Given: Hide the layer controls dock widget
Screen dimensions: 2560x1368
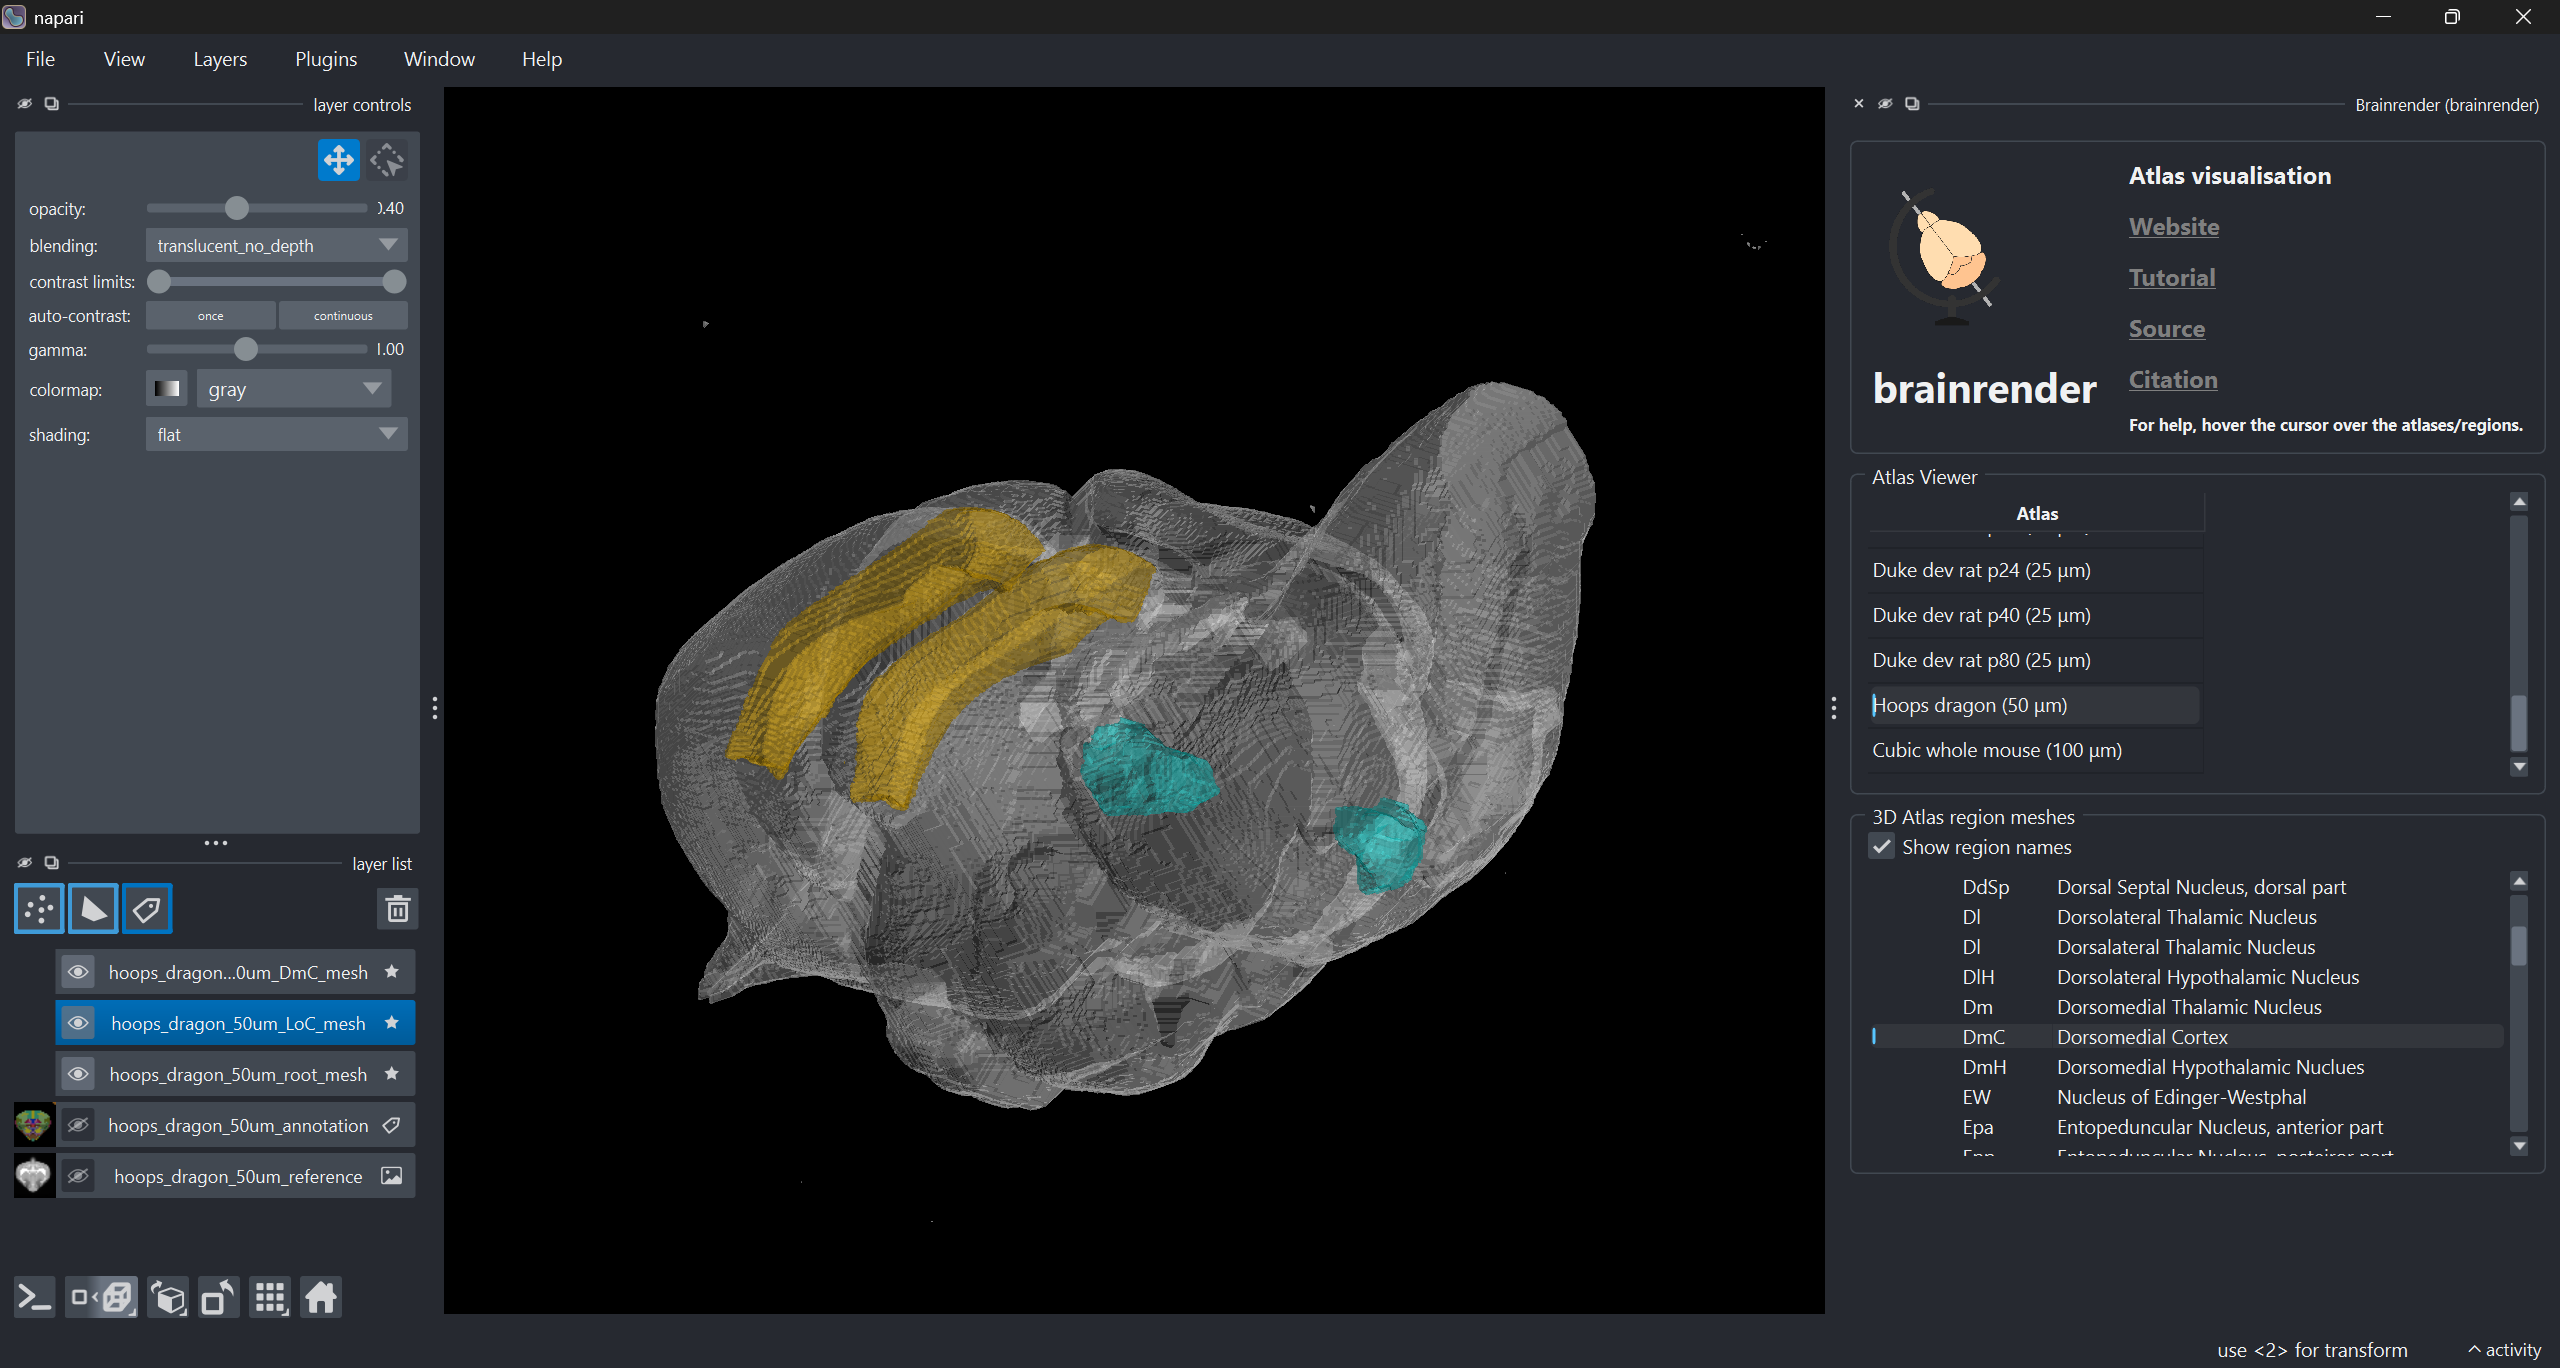Looking at the screenshot, I should pyautogui.click(x=25, y=104).
